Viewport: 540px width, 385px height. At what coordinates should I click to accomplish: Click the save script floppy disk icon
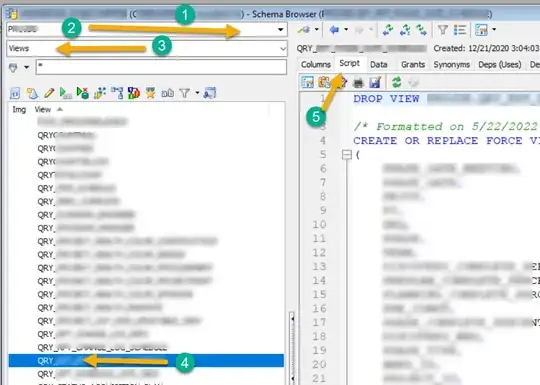tap(375, 82)
